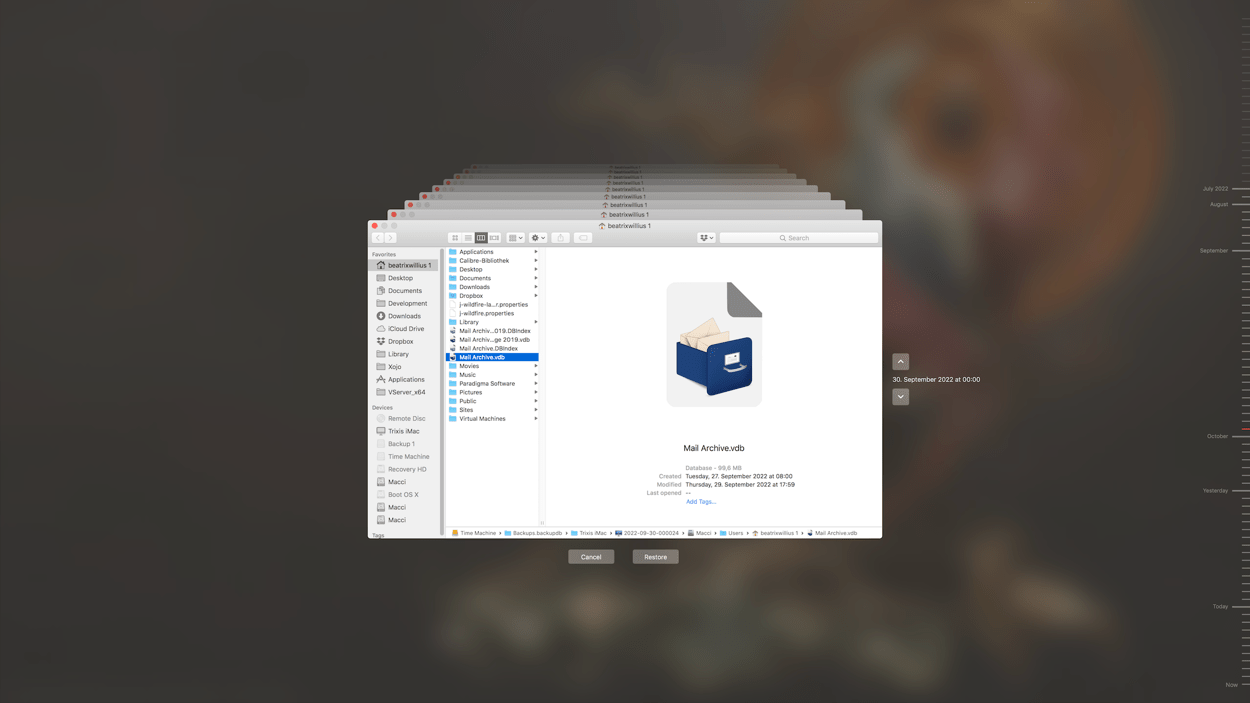
Task: Open the Action gear dropdown menu
Action: (x=538, y=238)
